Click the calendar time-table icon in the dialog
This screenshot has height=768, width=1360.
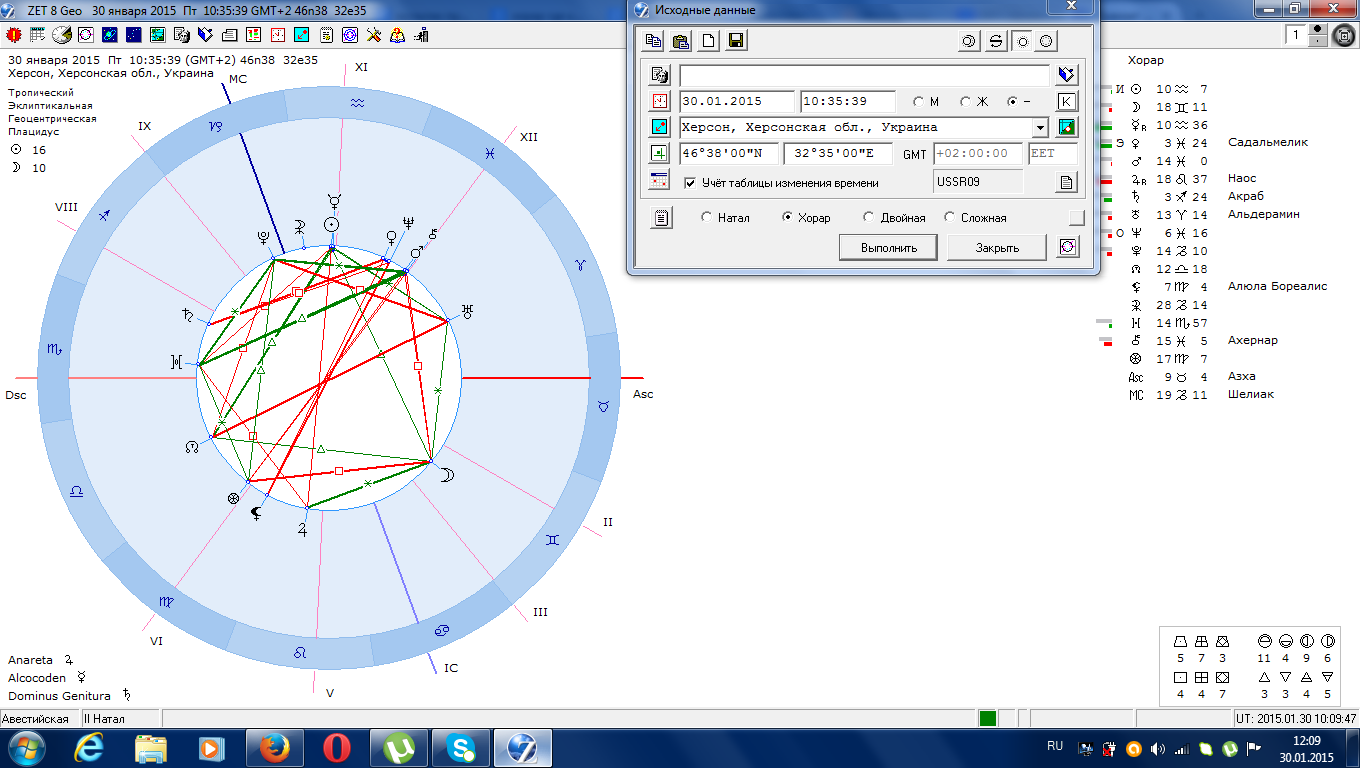point(659,181)
